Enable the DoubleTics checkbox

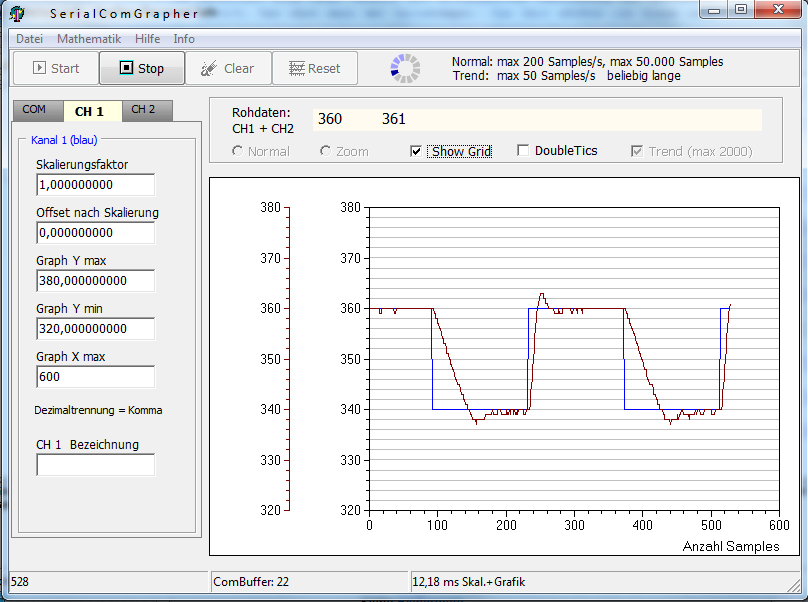click(x=523, y=151)
